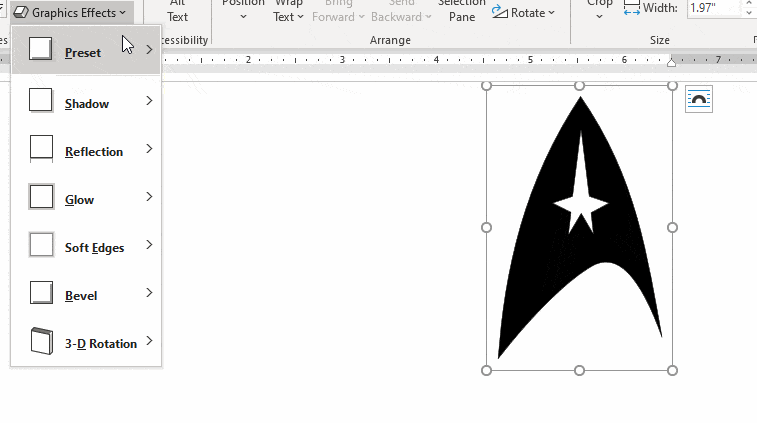Open the Wrap Text dropdown

(289, 15)
